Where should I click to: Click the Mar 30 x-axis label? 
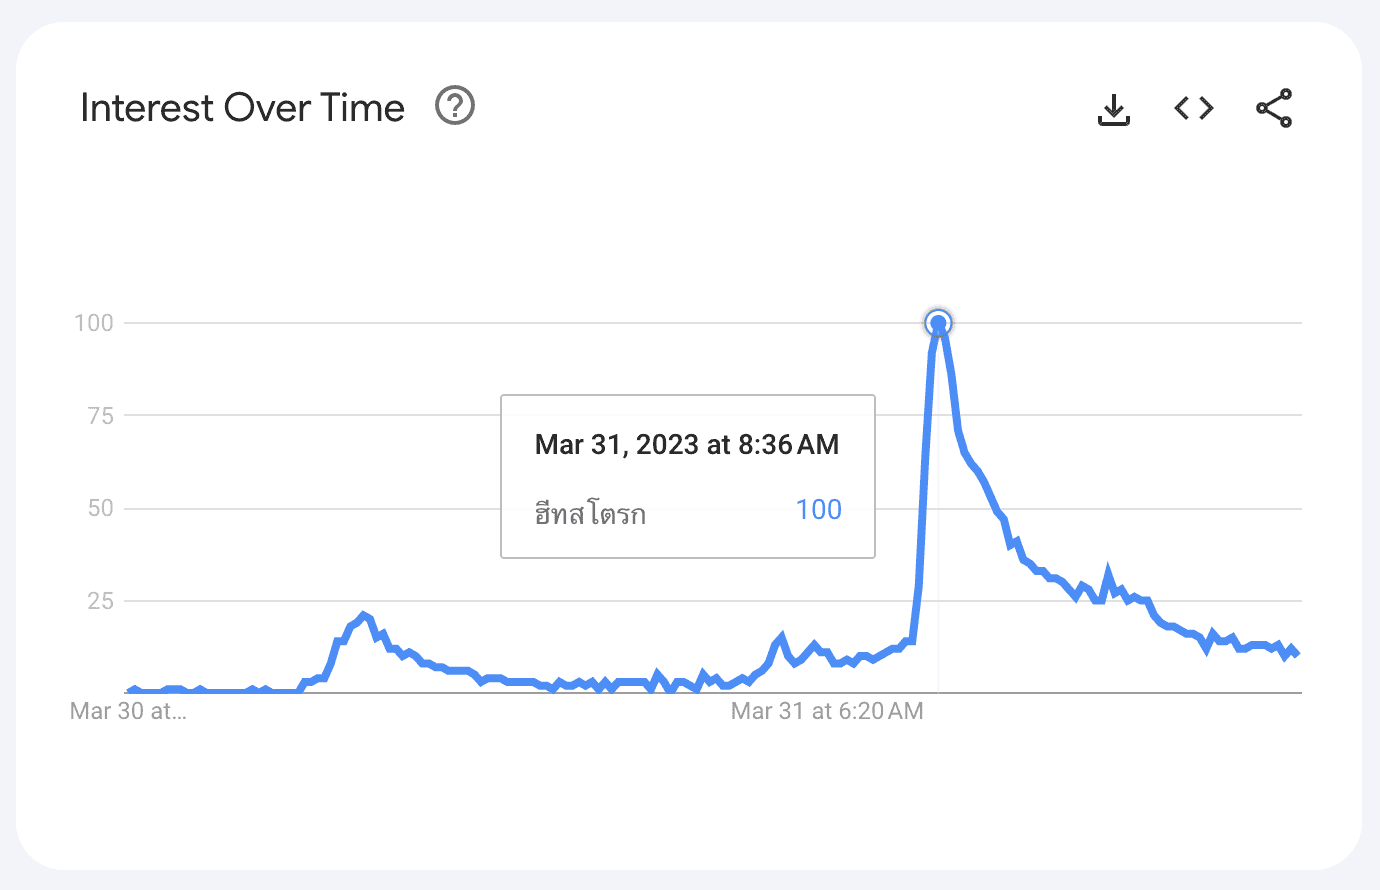click(128, 711)
